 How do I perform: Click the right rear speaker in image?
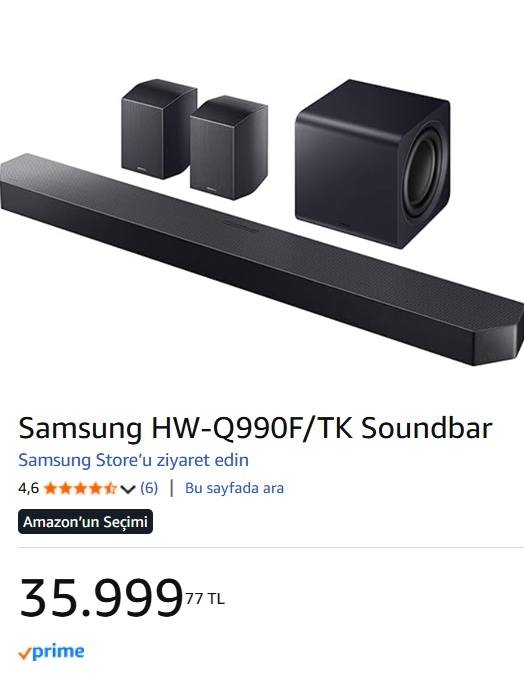[x=229, y=148]
